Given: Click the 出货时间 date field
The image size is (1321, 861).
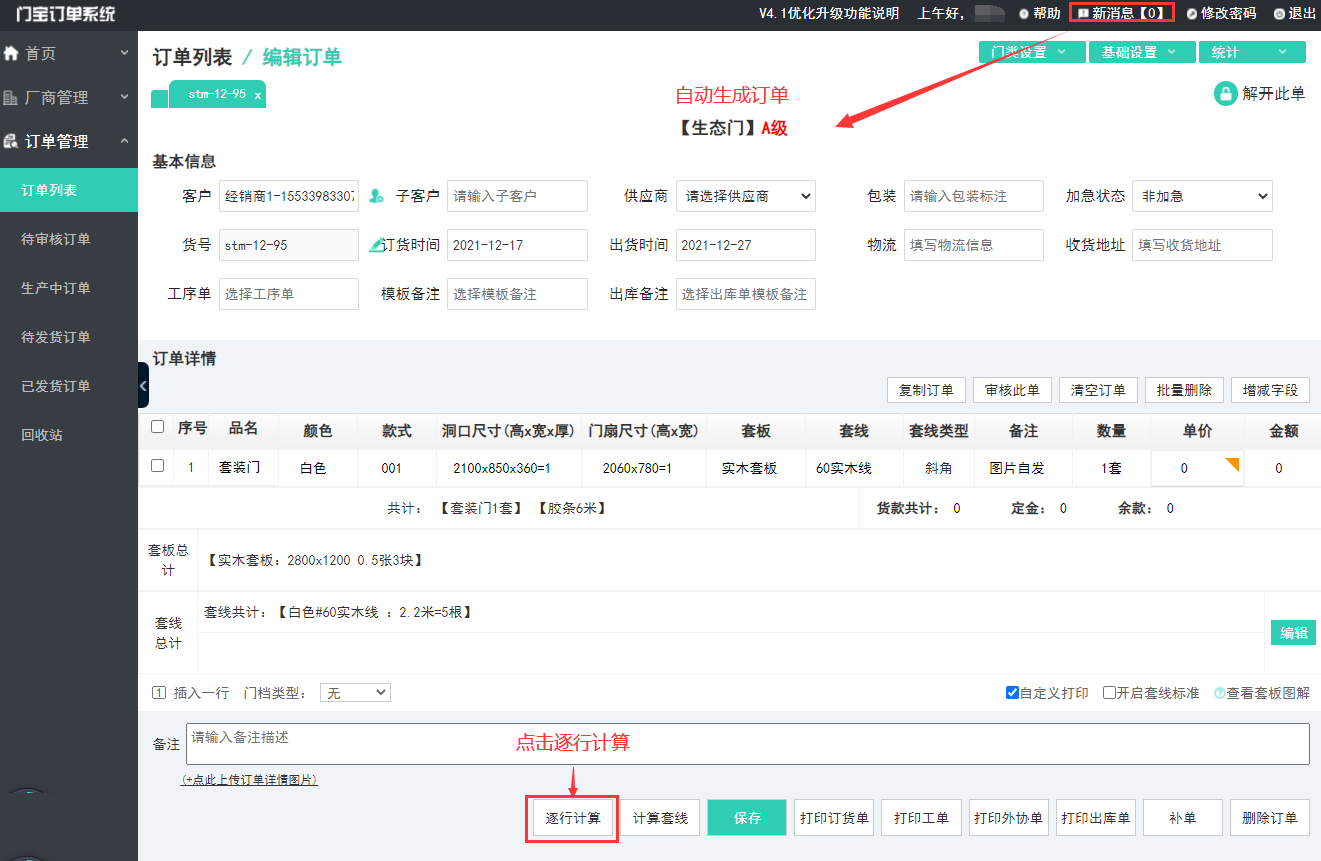Looking at the screenshot, I should [x=746, y=245].
